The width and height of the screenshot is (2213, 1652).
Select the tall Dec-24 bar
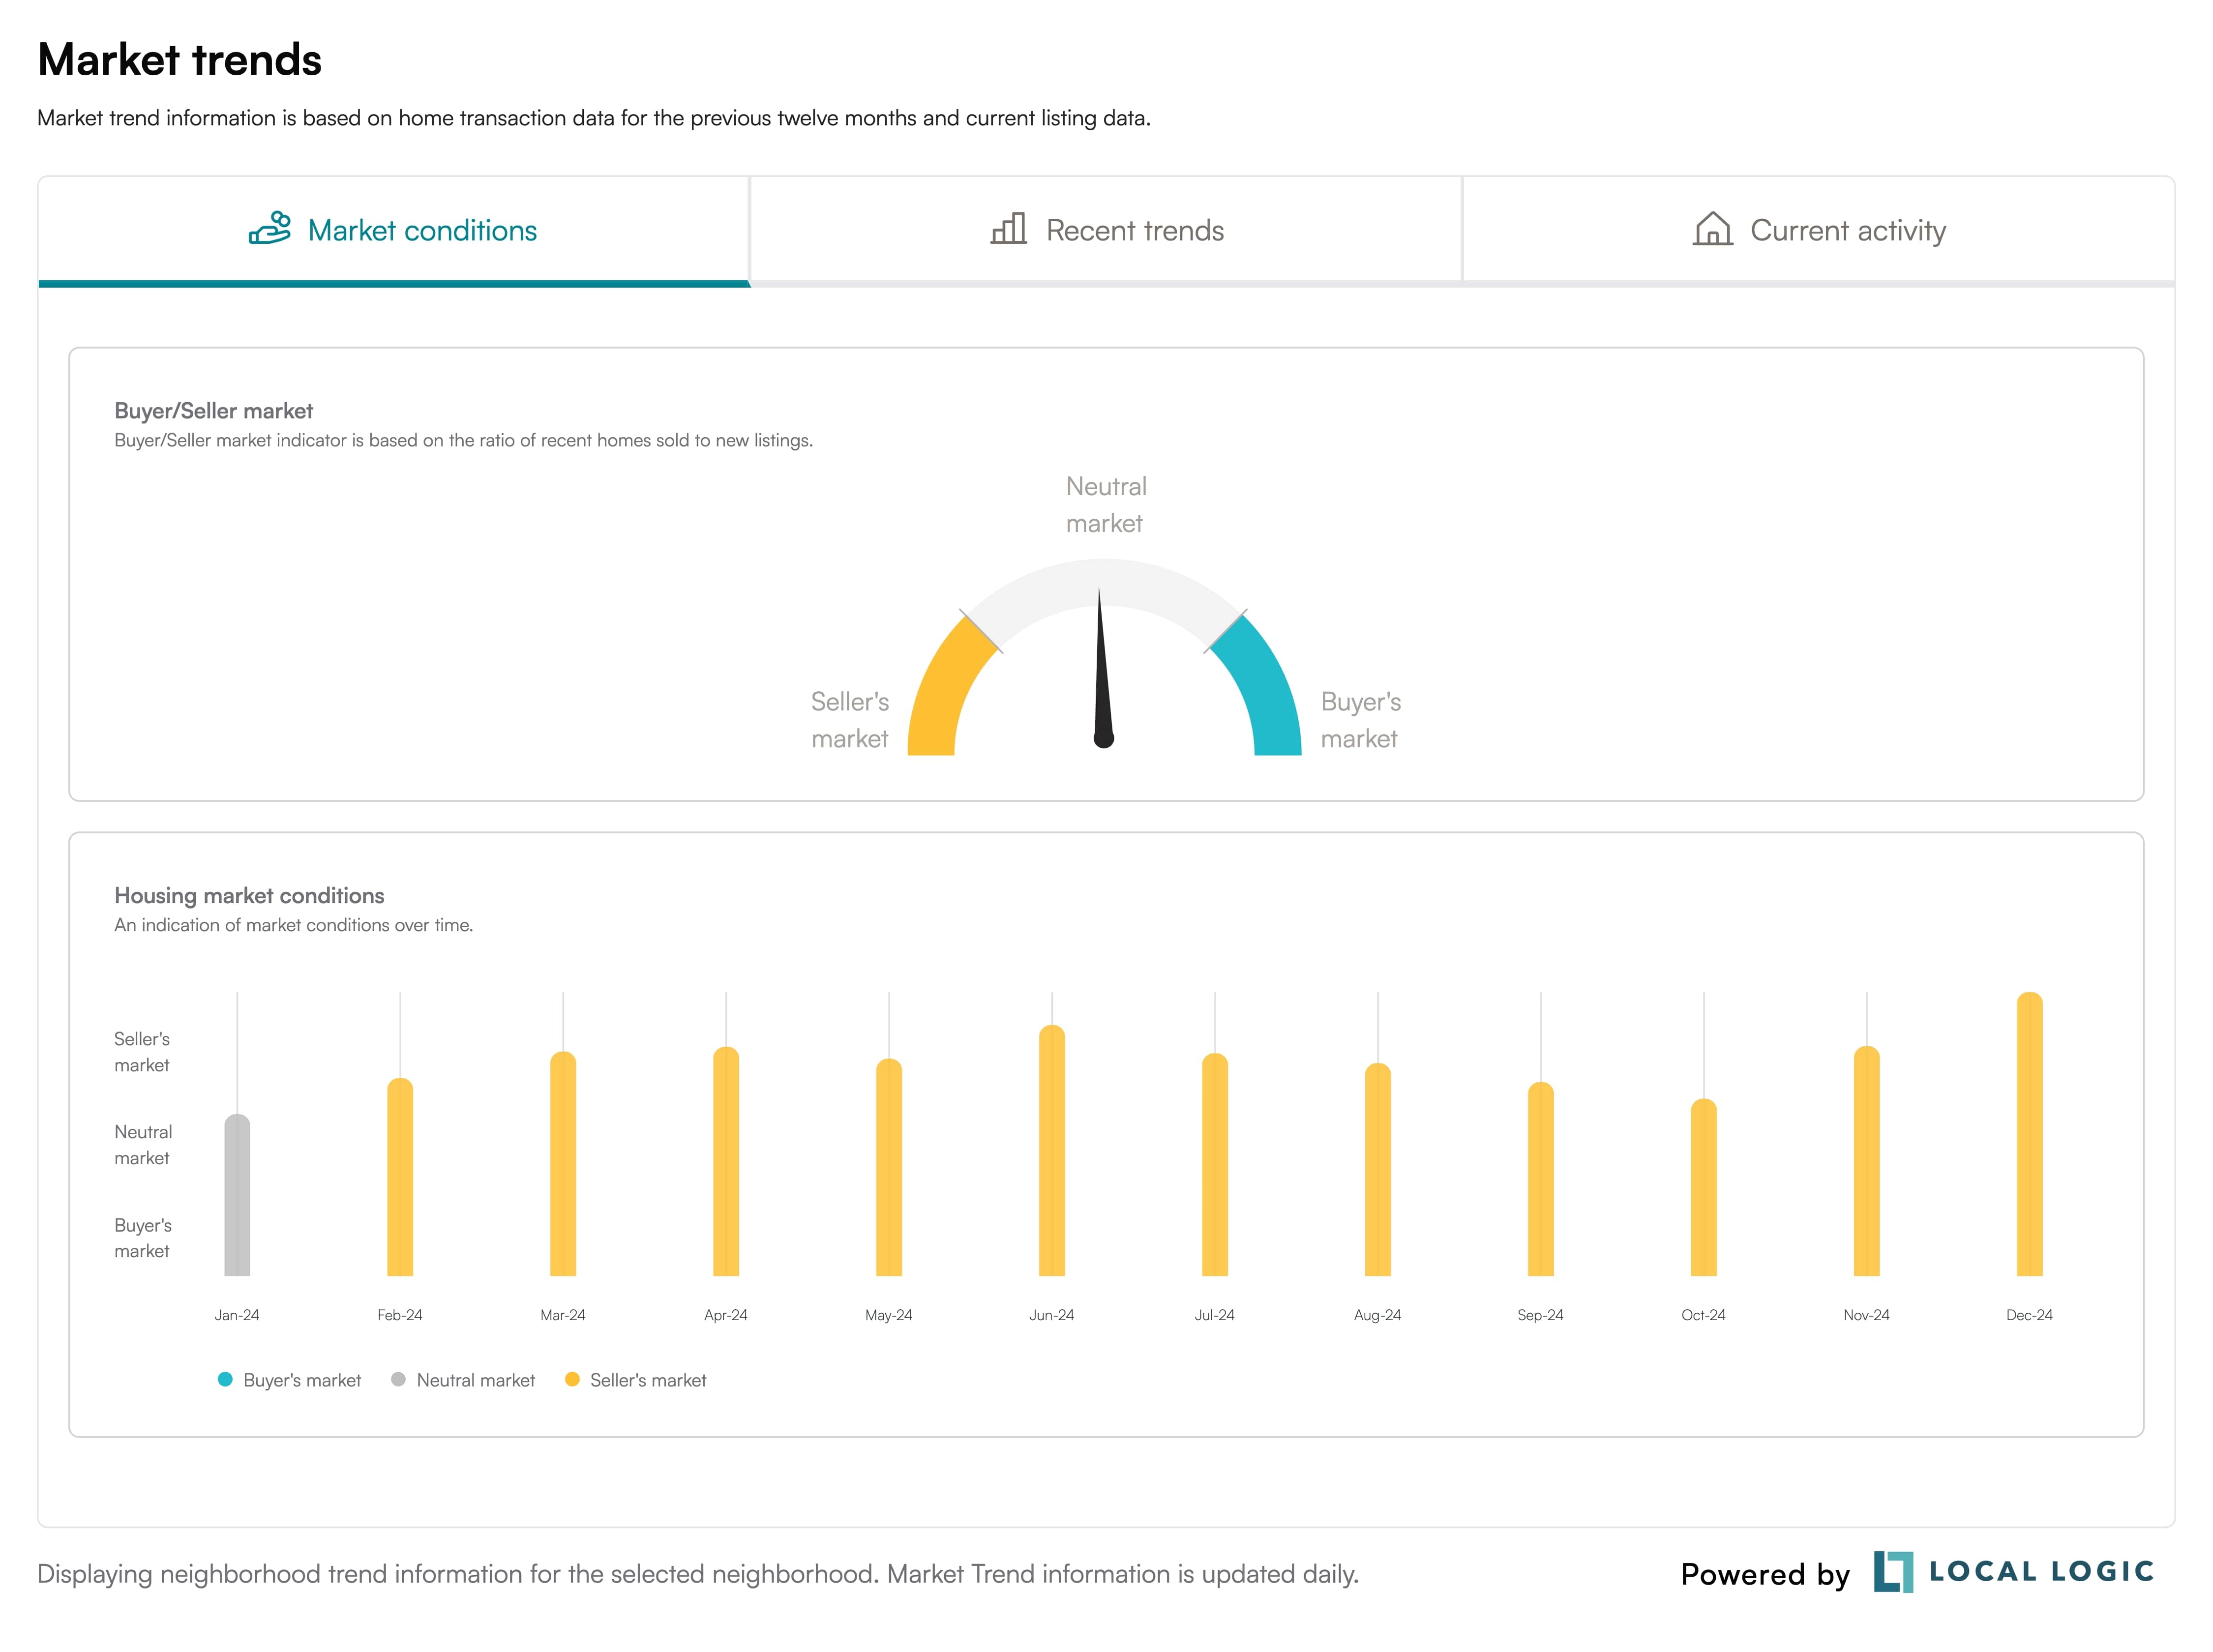[2030, 1134]
